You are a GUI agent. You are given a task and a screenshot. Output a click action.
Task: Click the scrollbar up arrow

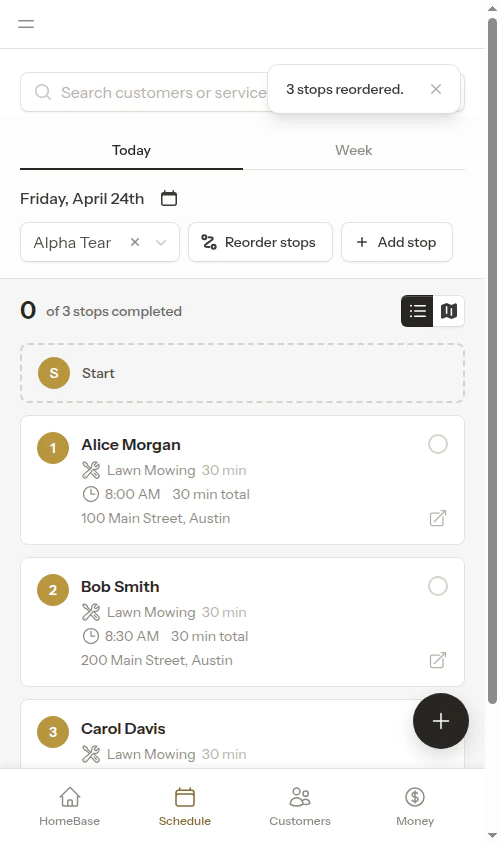click(492, 9)
